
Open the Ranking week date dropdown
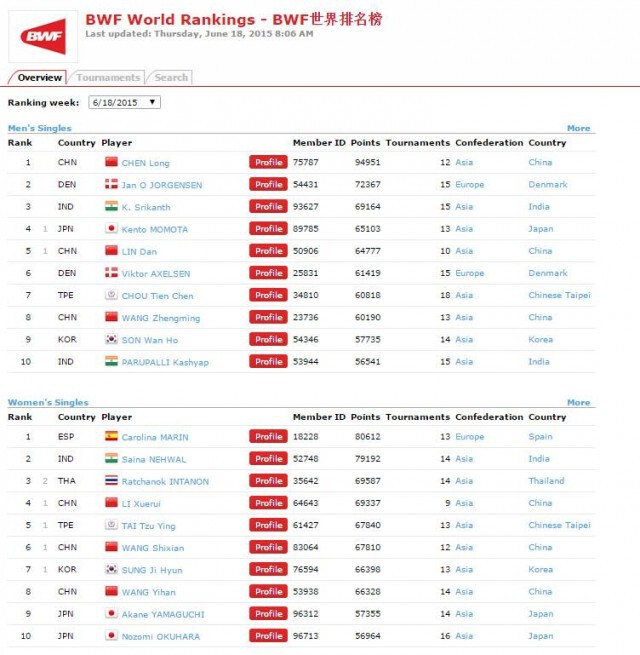(x=124, y=102)
